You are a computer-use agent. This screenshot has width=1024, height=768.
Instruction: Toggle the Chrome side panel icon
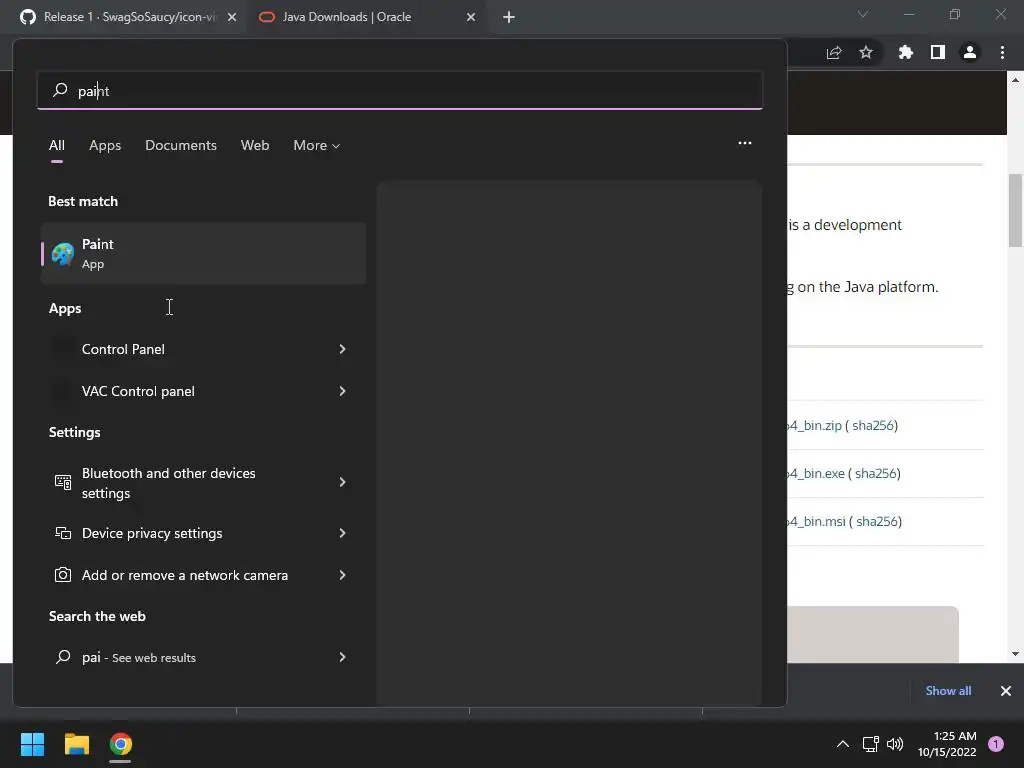[x=938, y=52]
